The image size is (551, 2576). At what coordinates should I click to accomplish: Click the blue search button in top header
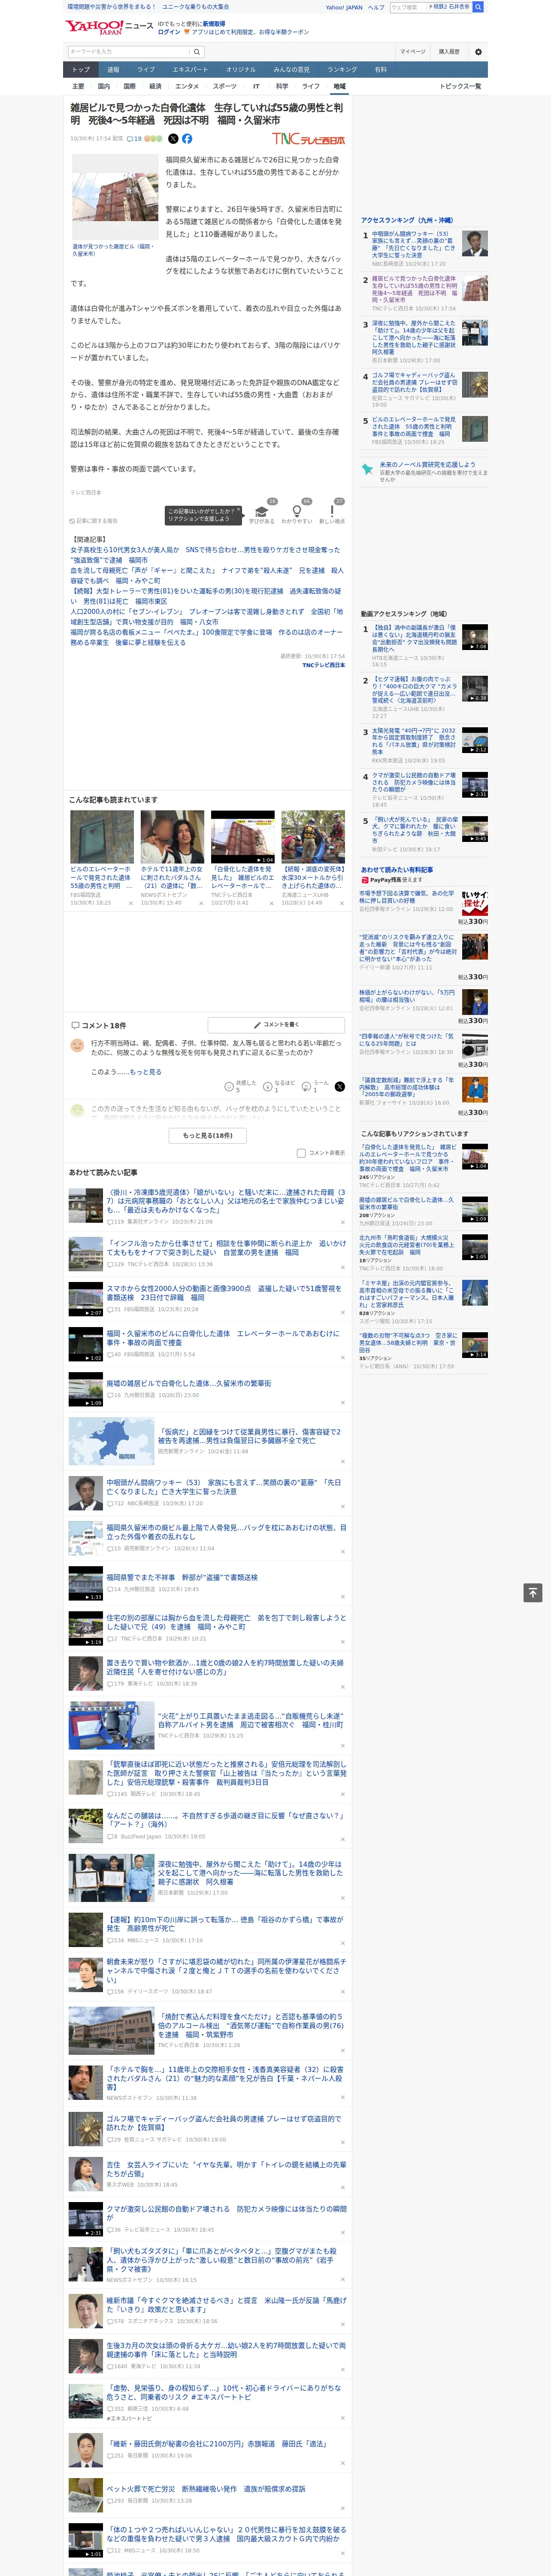point(478,7)
